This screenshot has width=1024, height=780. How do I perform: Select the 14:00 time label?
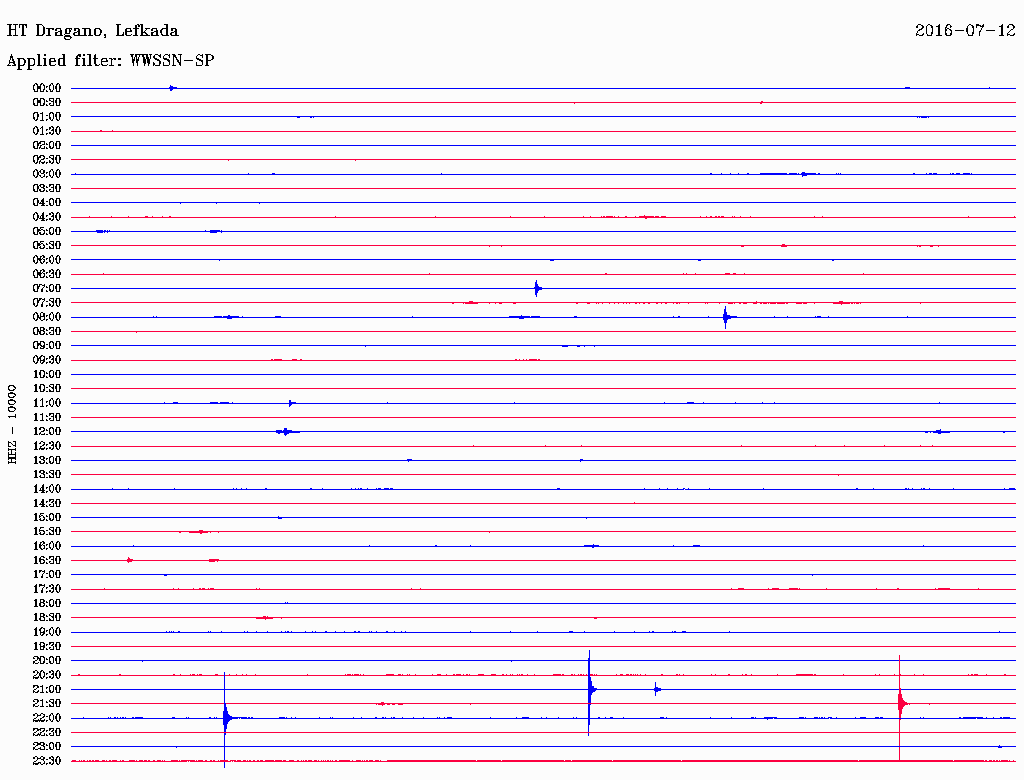47,489
